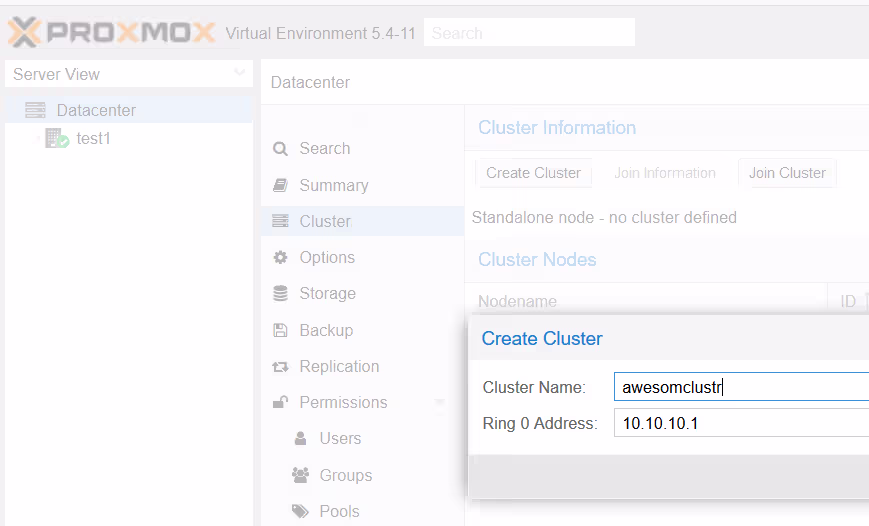Click the Cluster Name input field
The image size is (869, 526).
[740, 387]
